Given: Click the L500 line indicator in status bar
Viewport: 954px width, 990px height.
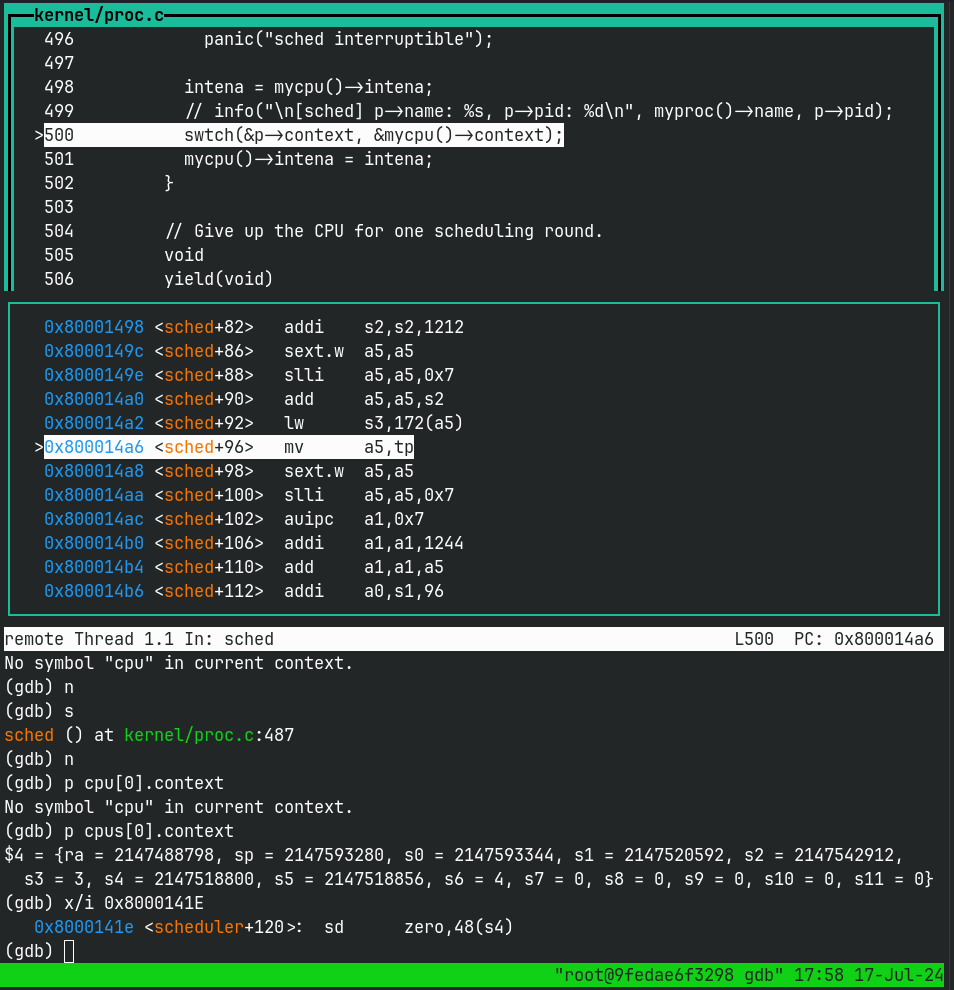Looking at the screenshot, I should (754, 639).
